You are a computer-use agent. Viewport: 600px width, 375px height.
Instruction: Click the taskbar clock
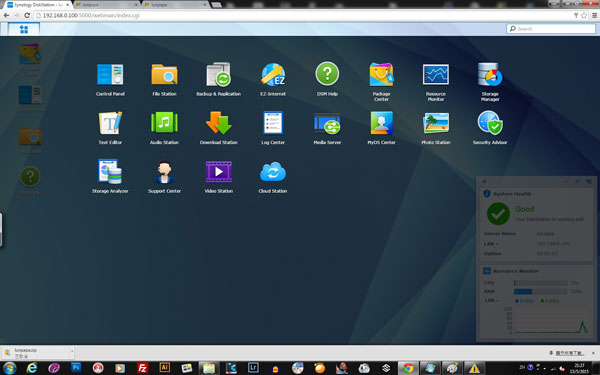coord(579,368)
